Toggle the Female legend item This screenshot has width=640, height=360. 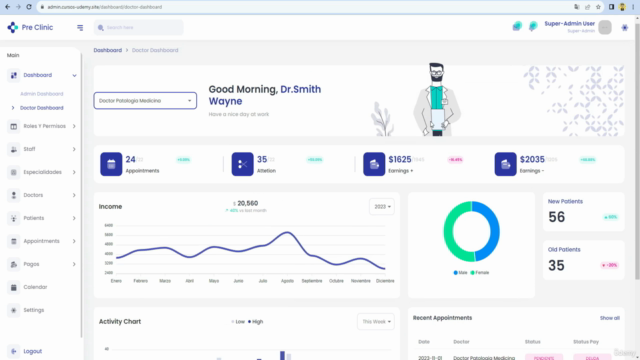click(480, 273)
